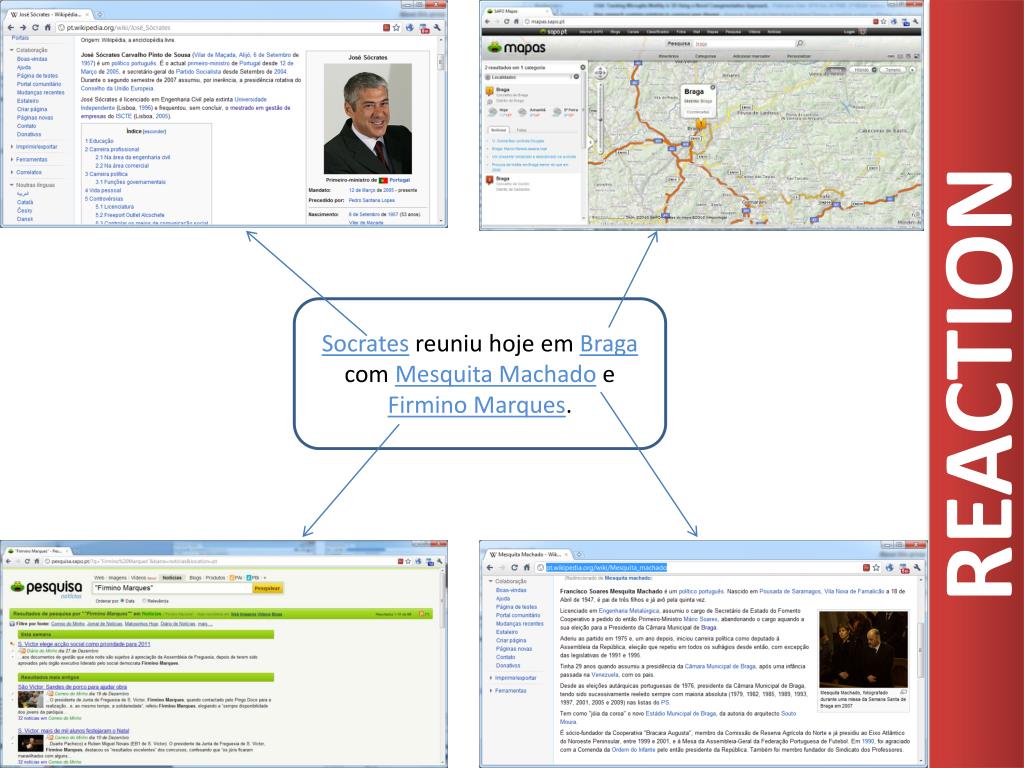Click 'Mesquita Machado' link in center box
Viewport: 1024px width, 768px height.
(496, 374)
